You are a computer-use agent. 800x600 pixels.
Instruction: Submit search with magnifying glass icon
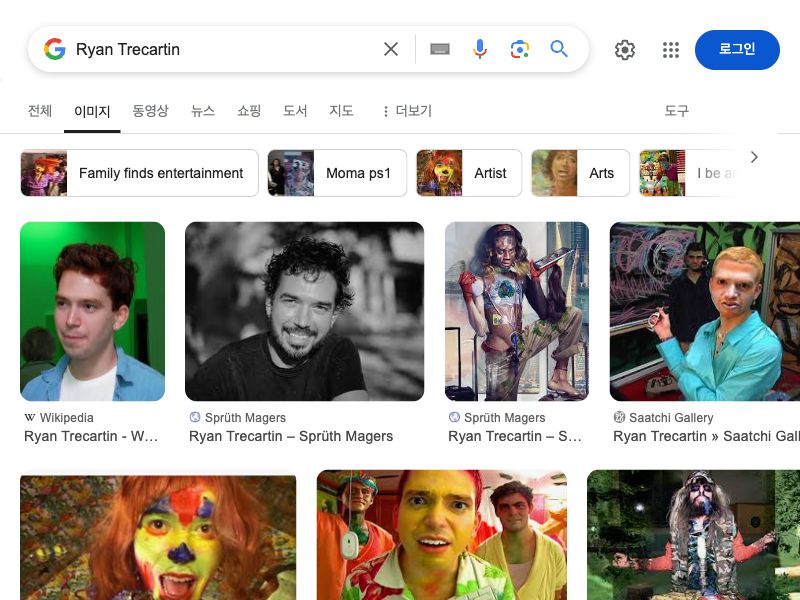[x=559, y=49]
